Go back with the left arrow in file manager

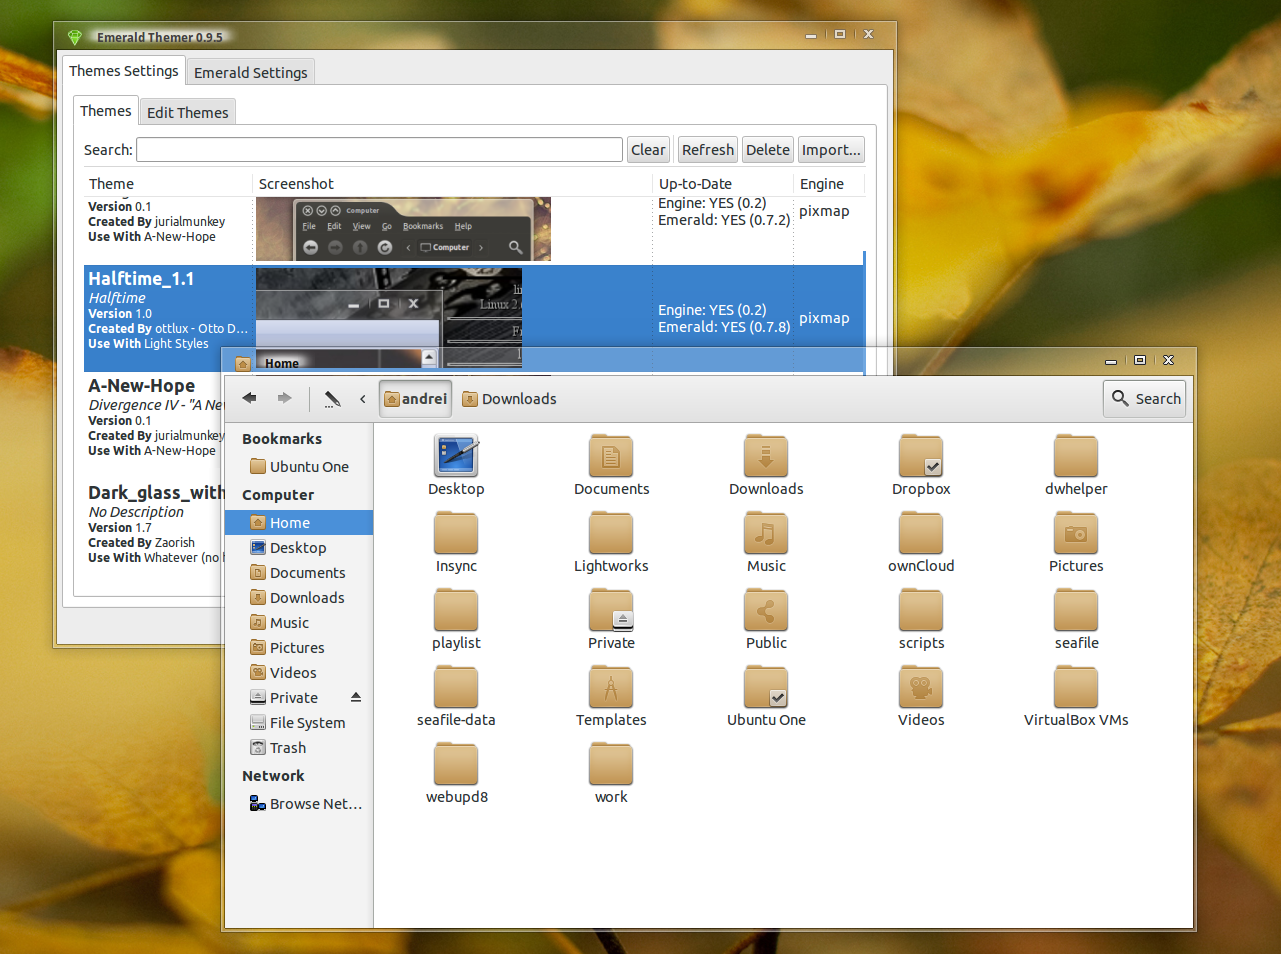pyautogui.click(x=249, y=398)
